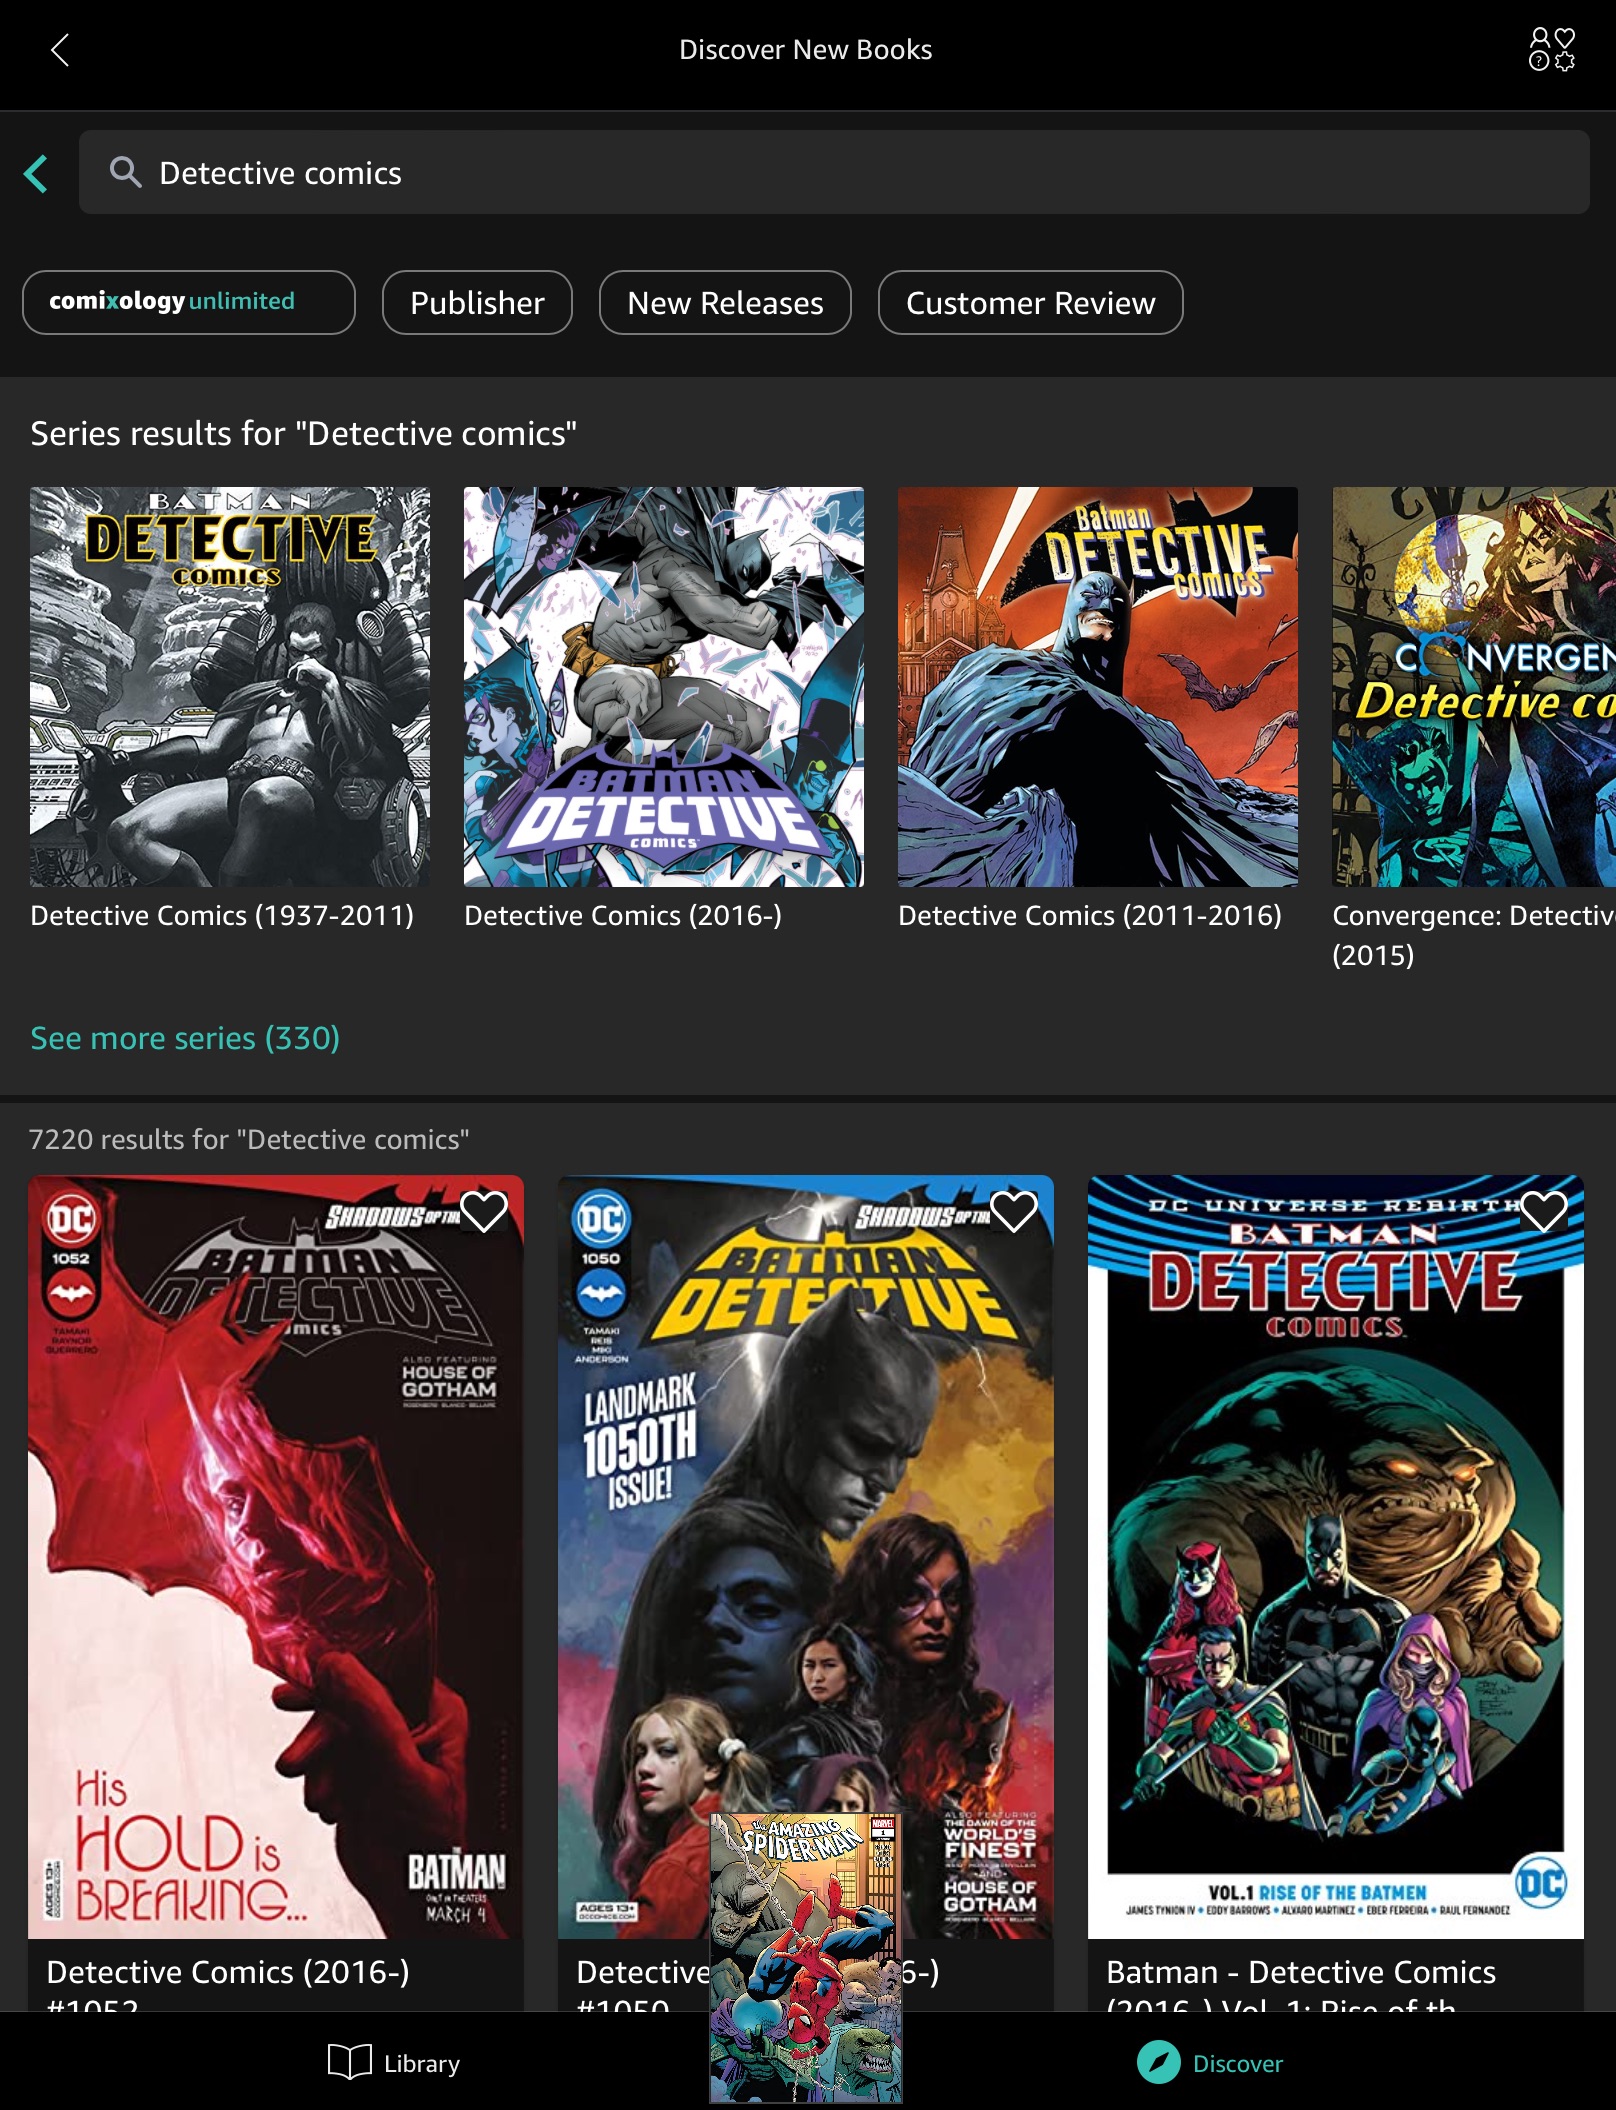This screenshot has height=2110, width=1616.
Task: Select 'Detective Comics (1937-2011)' series title
Action: (x=222, y=916)
